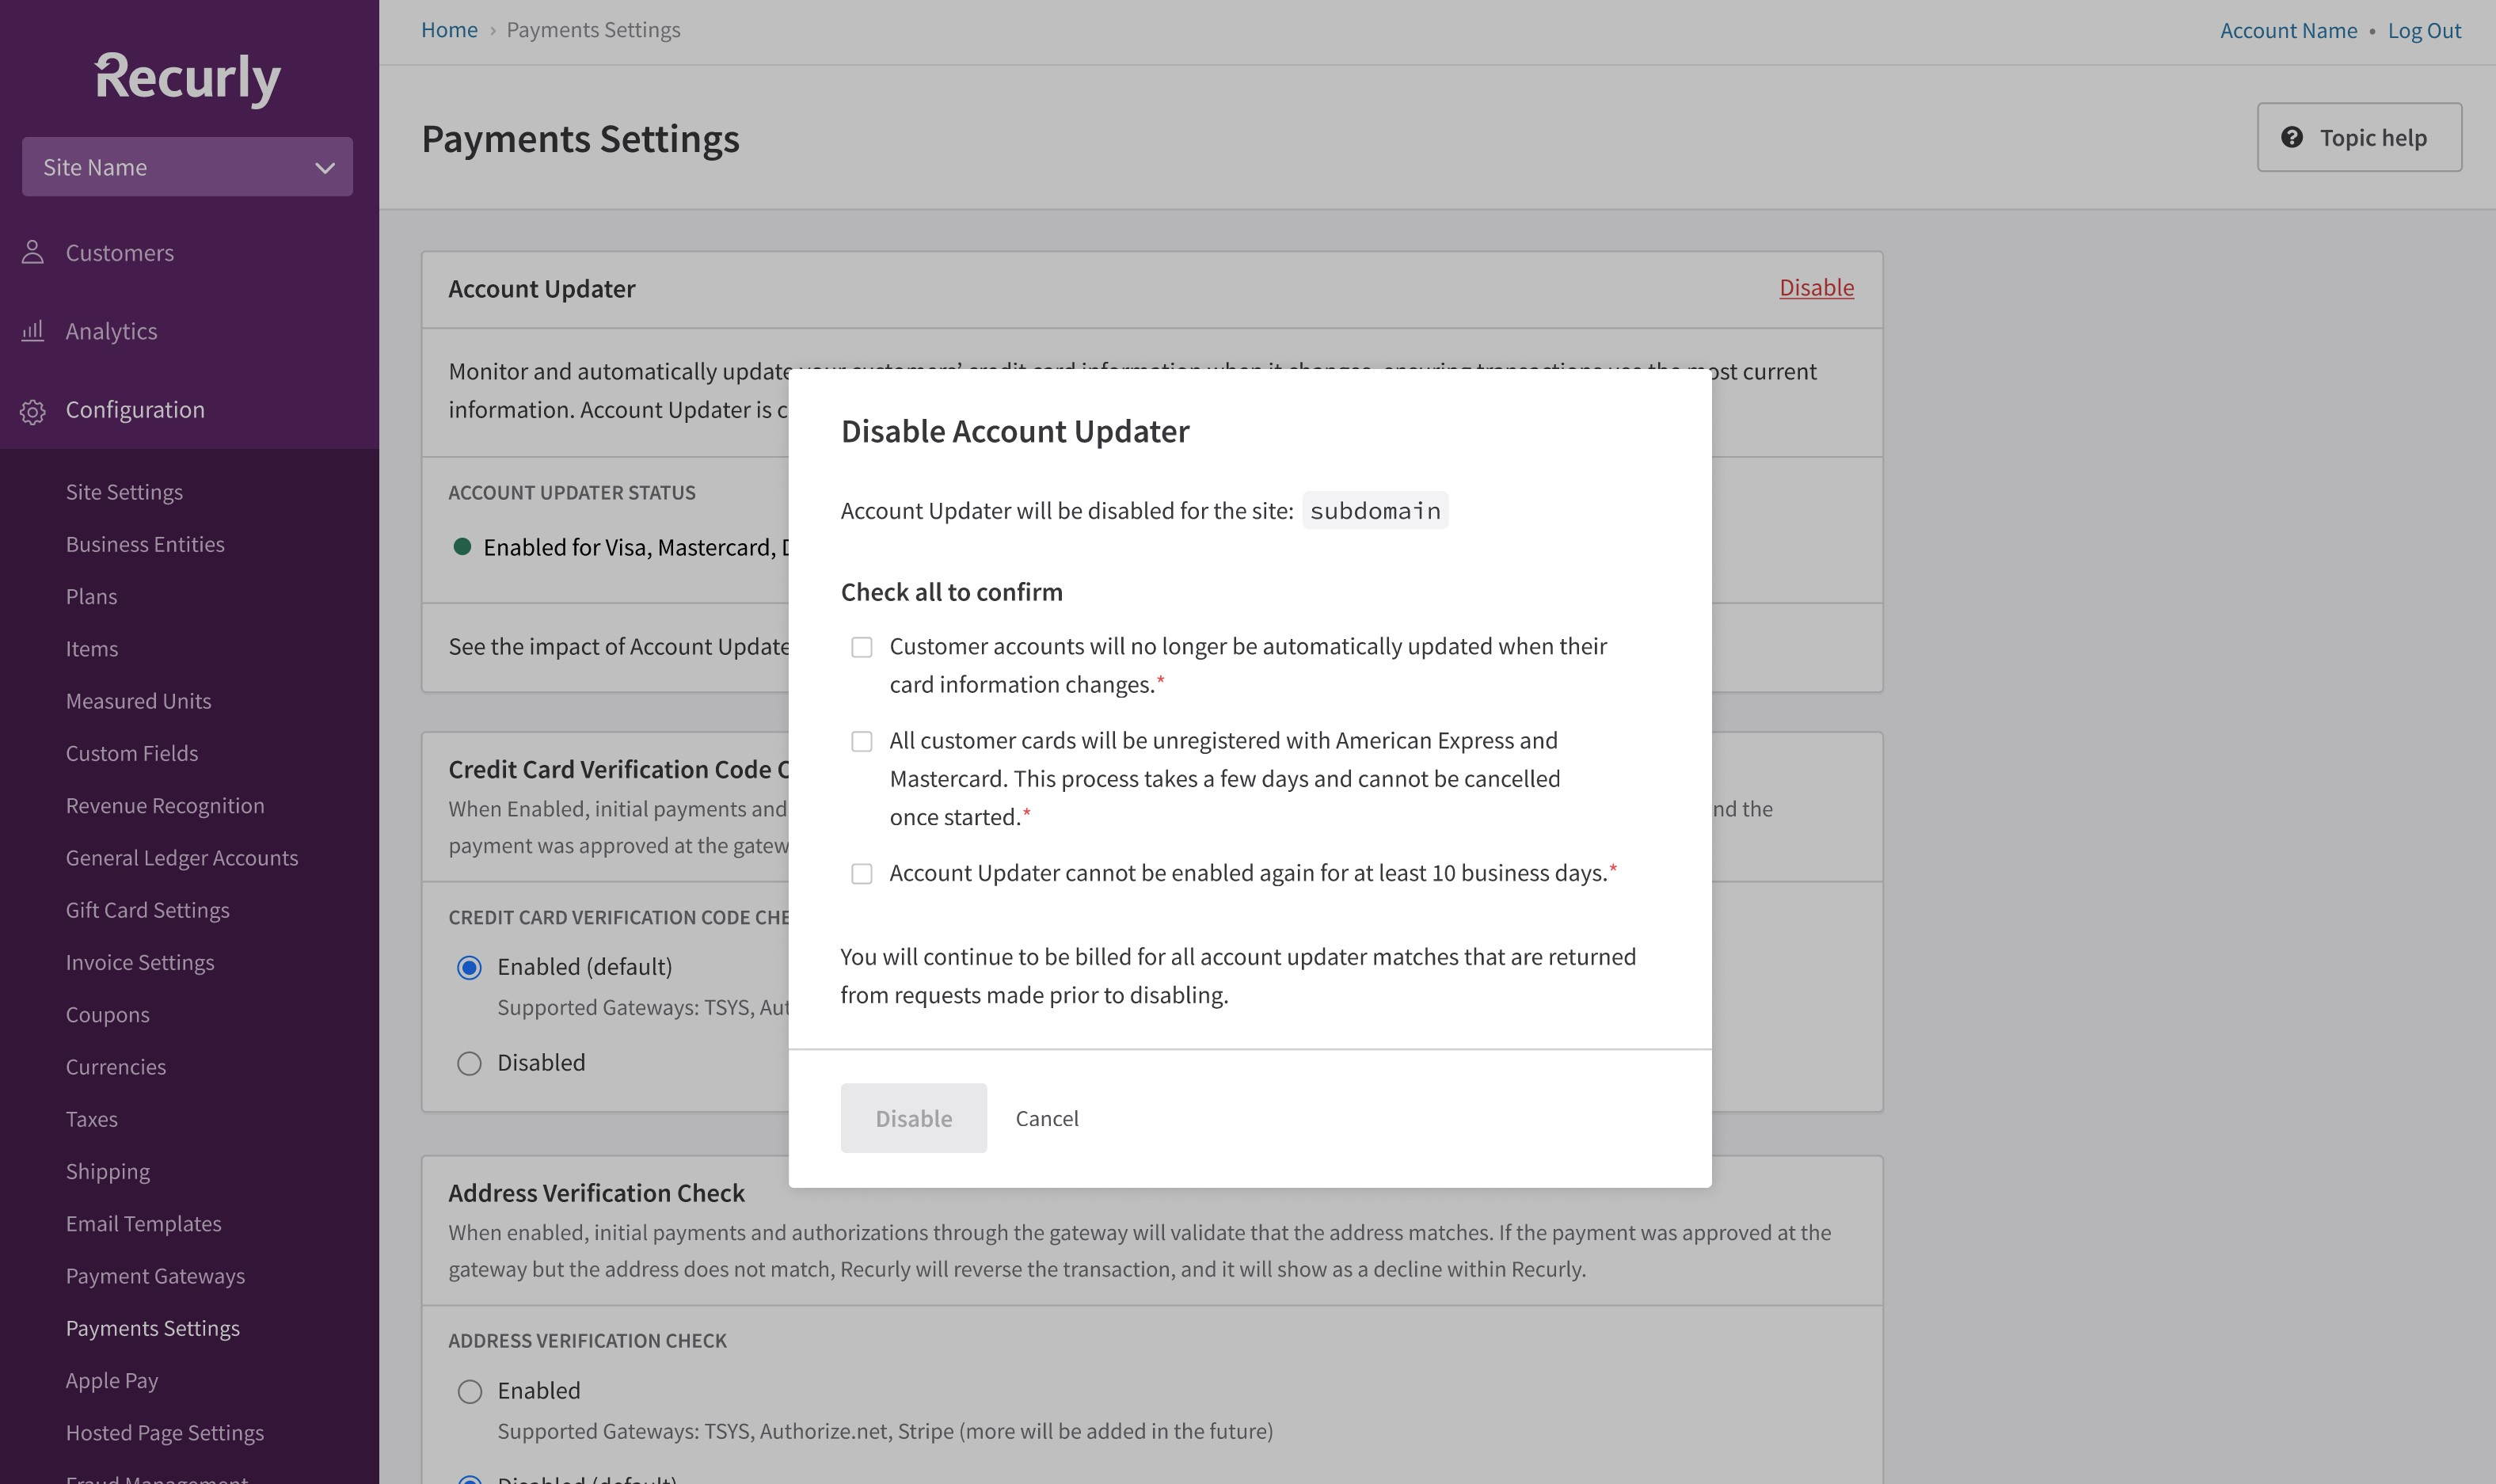
Task: Click the Log Out link
Action: (2424, 30)
